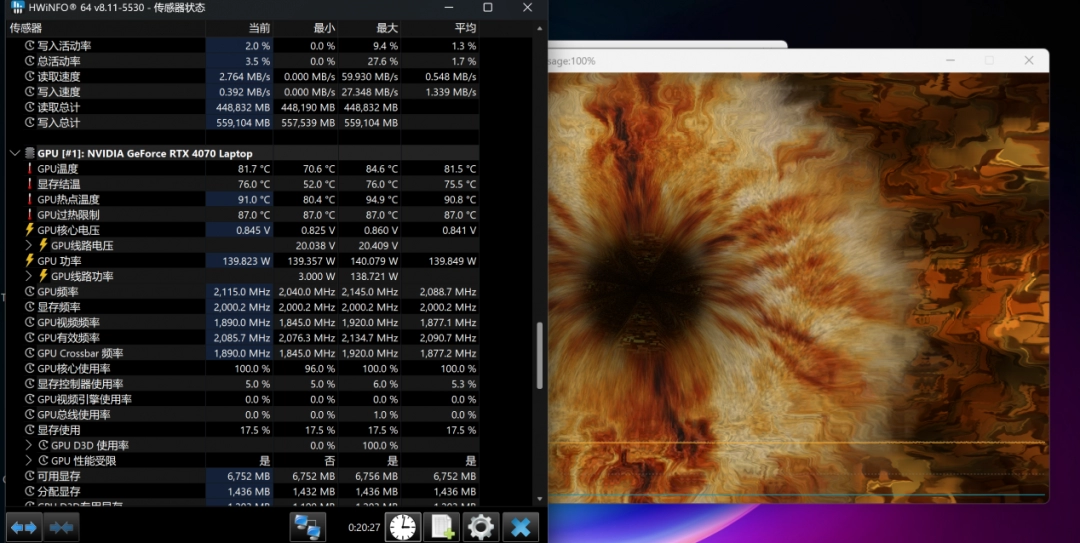Click thermometer icon of GPU温度 row

pyautogui.click(x=30, y=169)
